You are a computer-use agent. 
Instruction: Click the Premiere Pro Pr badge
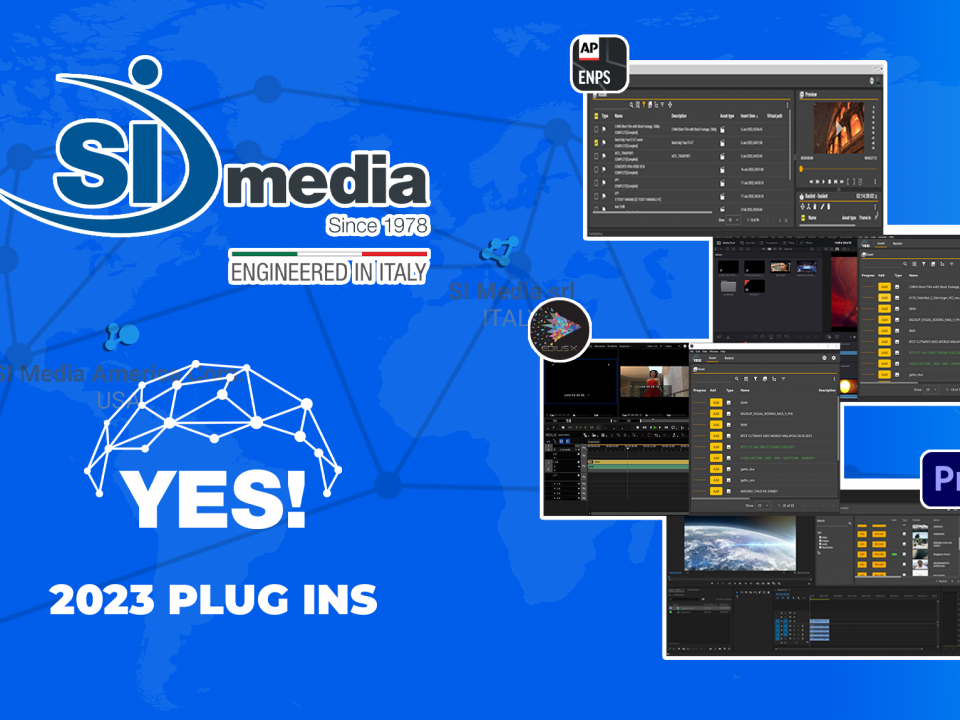coord(942,479)
